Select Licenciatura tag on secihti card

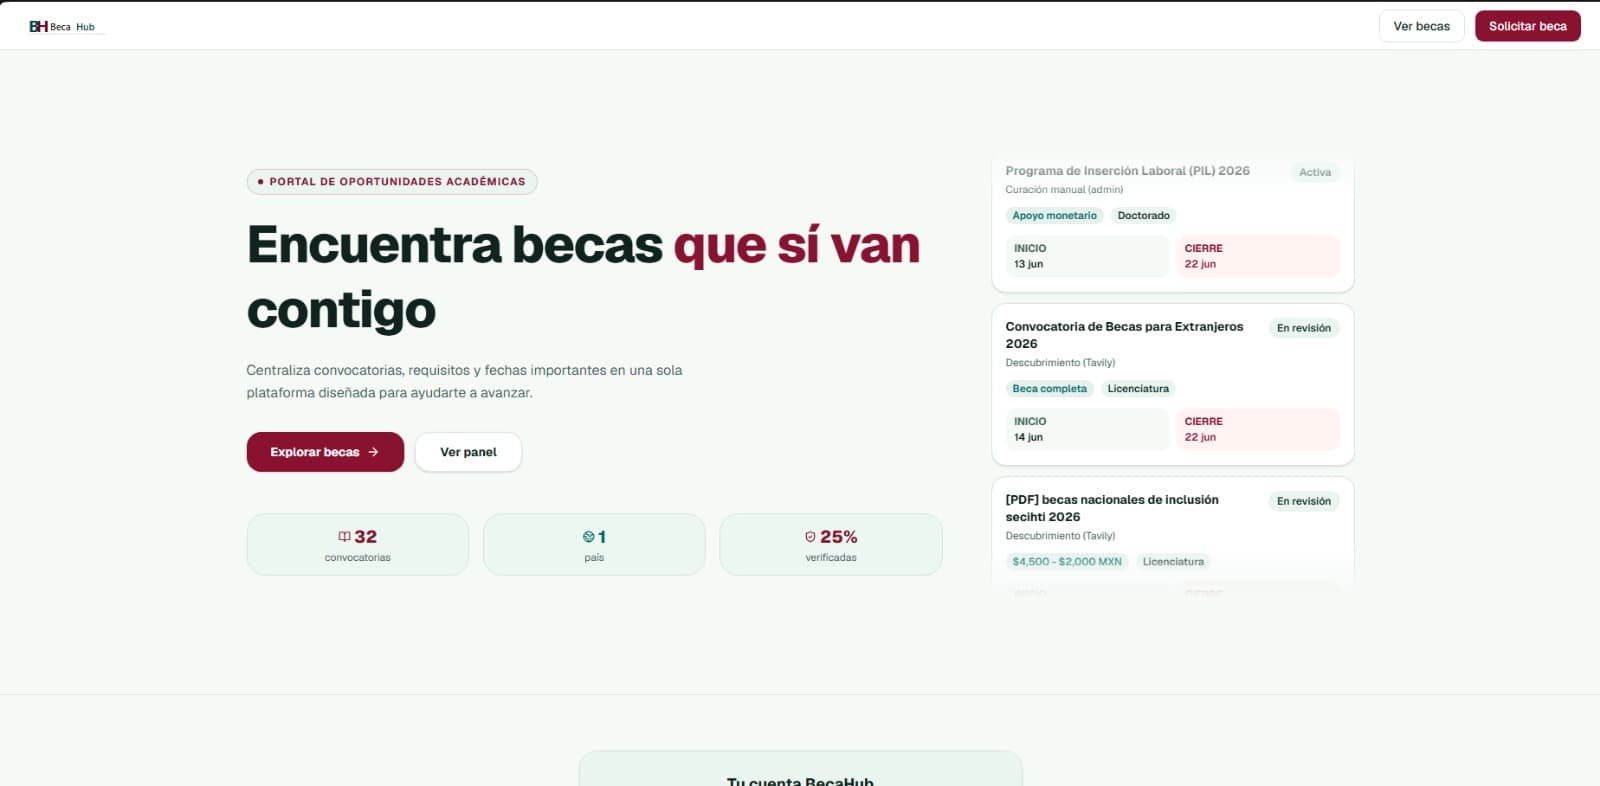click(x=1173, y=561)
